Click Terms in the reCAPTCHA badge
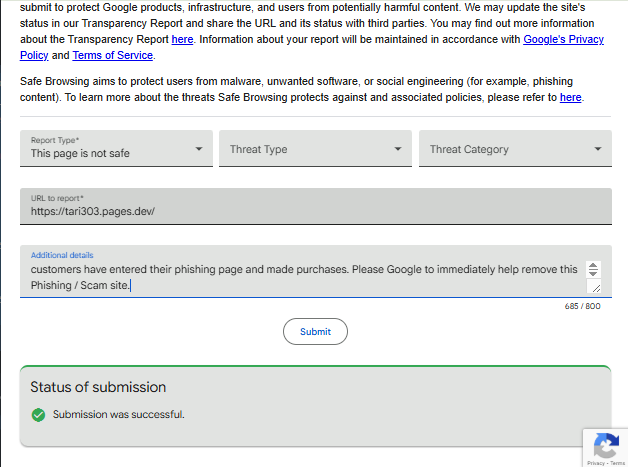 620,463
